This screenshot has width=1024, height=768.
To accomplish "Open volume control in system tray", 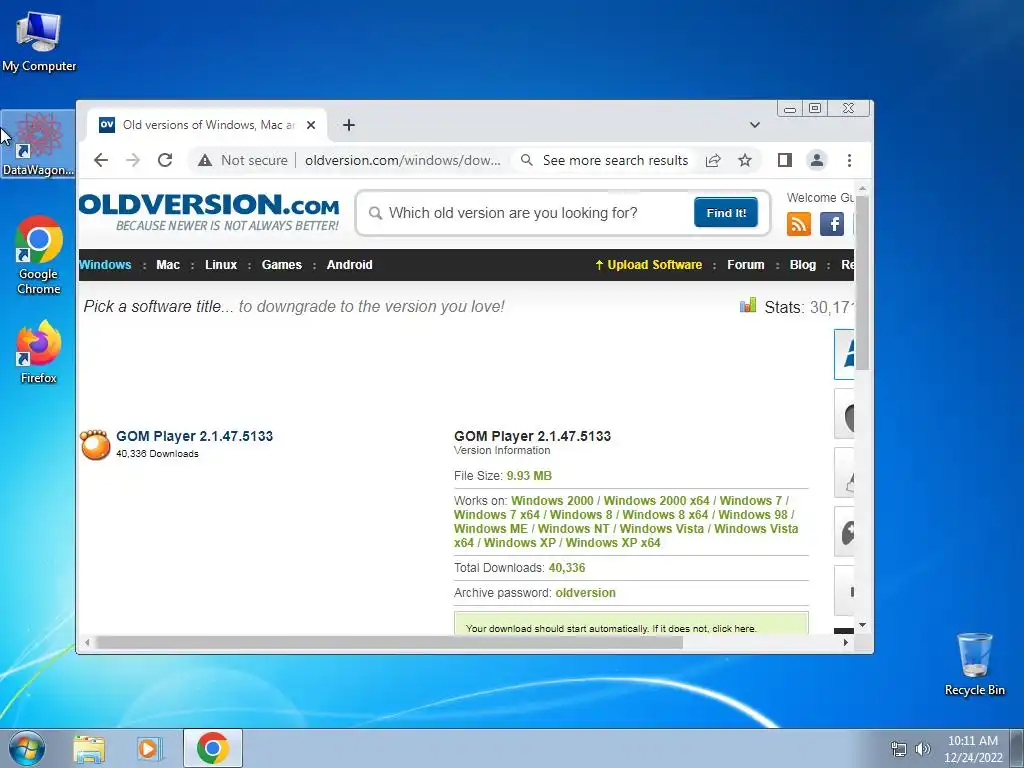I will tap(922, 749).
